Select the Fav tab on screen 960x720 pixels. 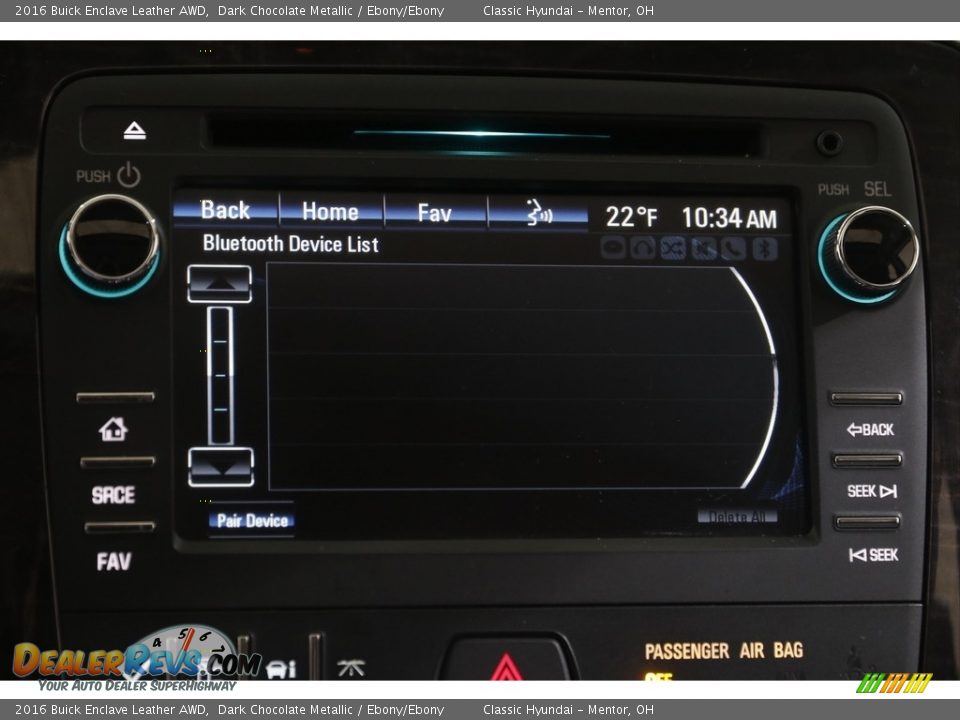[x=435, y=212]
